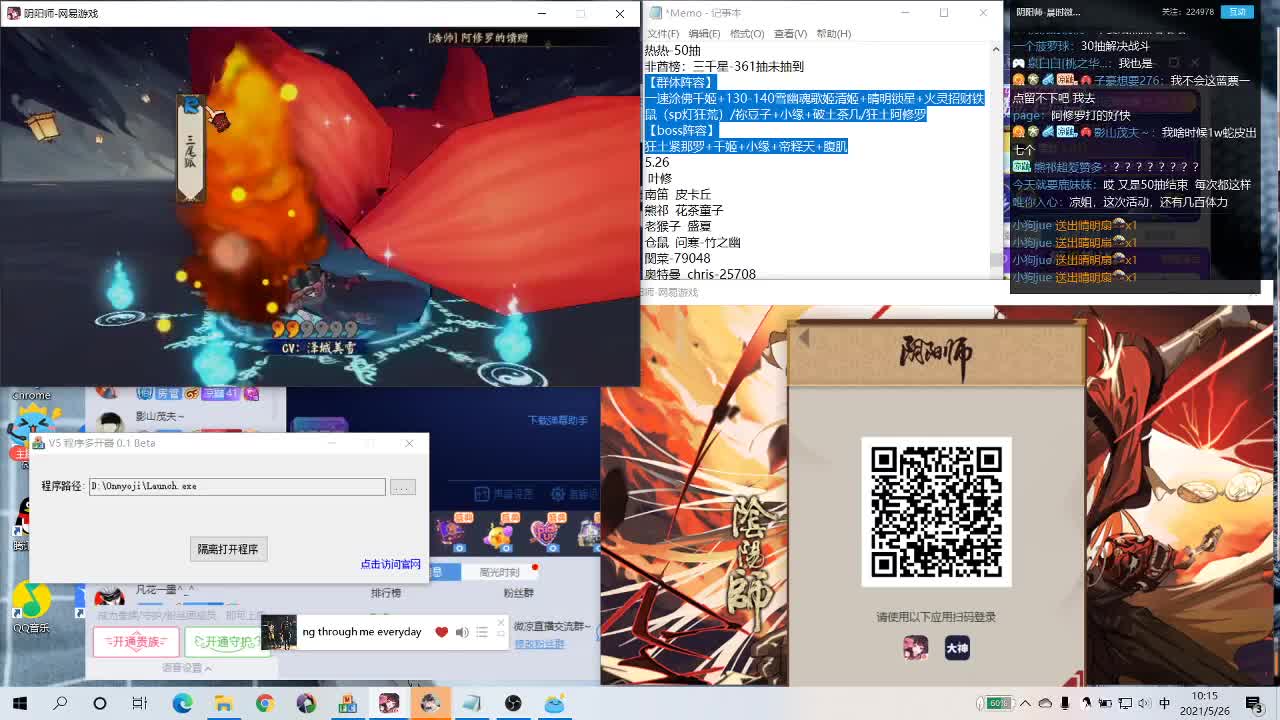
Task: Click the 隔离打开程序 button
Action: pyautogui.click(x=228, y=549)
